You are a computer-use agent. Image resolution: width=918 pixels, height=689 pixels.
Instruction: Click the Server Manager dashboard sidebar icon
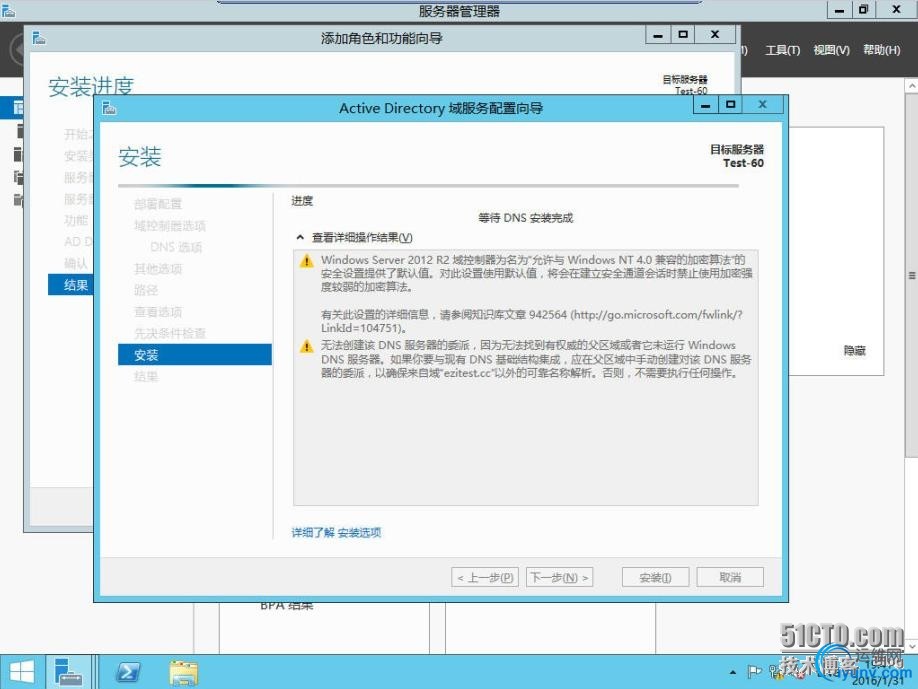[x=18, y=108]
